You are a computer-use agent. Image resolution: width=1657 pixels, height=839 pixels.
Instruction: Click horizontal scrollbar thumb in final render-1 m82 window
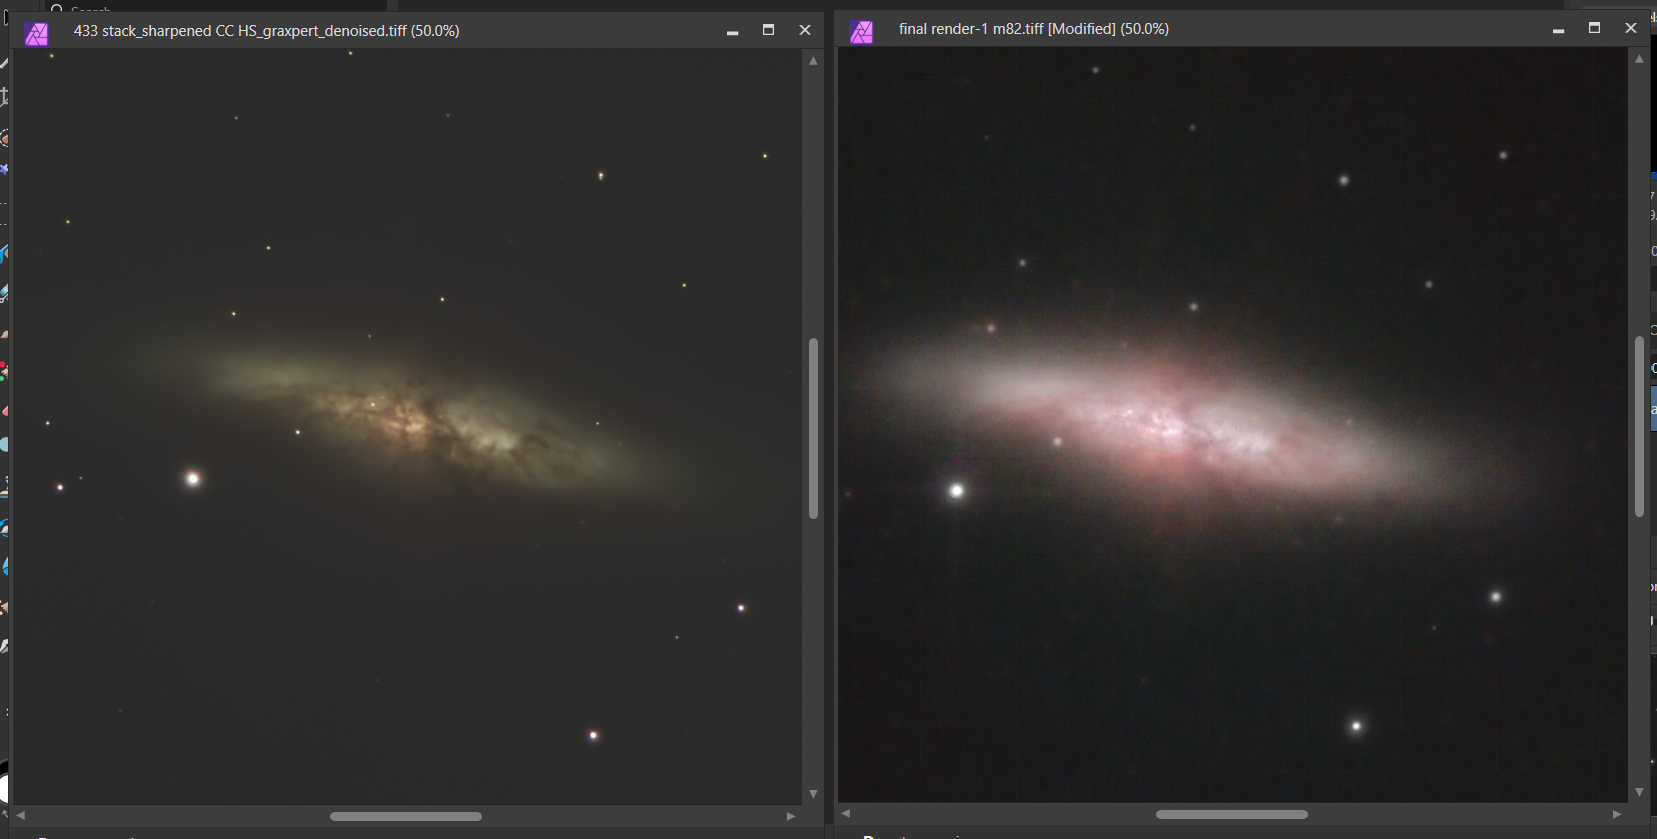click(1232, 814)
